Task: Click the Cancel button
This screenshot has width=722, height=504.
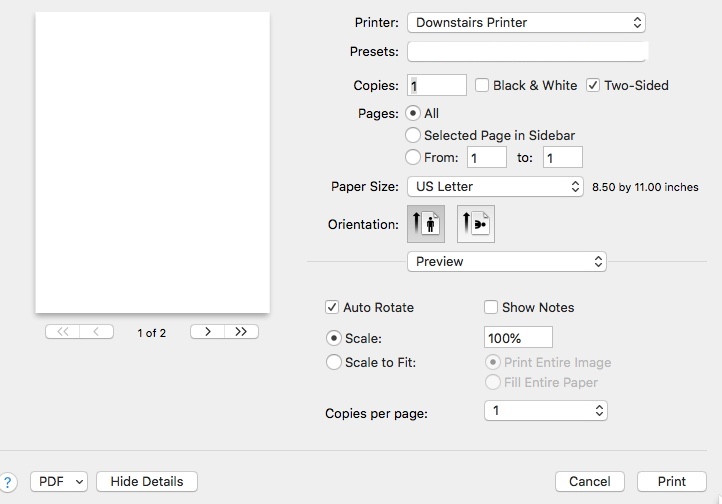Action: [x=590, y=481]
